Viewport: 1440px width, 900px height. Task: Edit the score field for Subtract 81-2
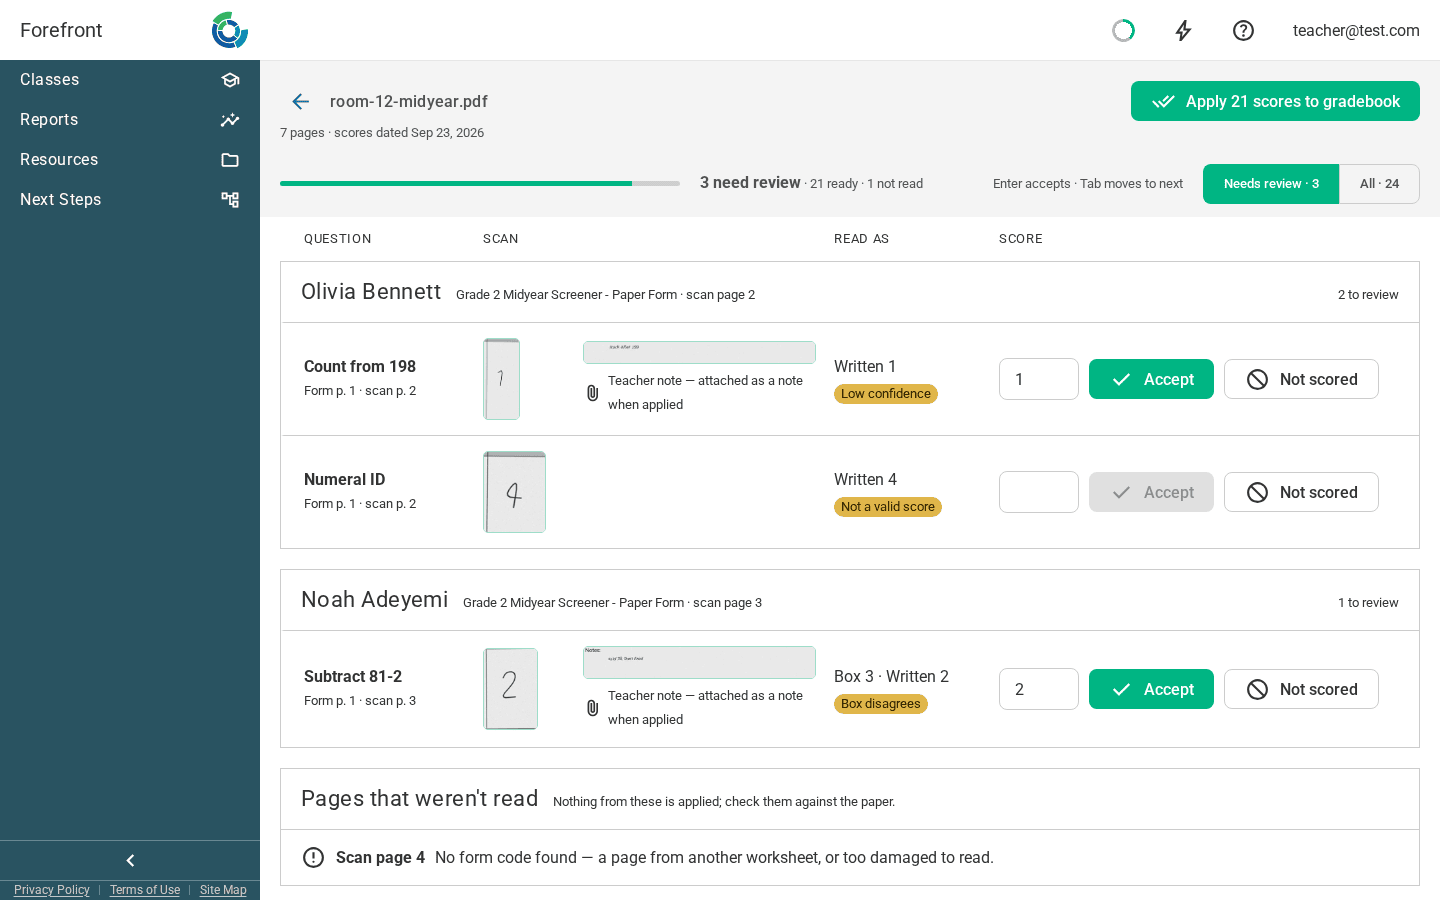[x=1039, y=689]
